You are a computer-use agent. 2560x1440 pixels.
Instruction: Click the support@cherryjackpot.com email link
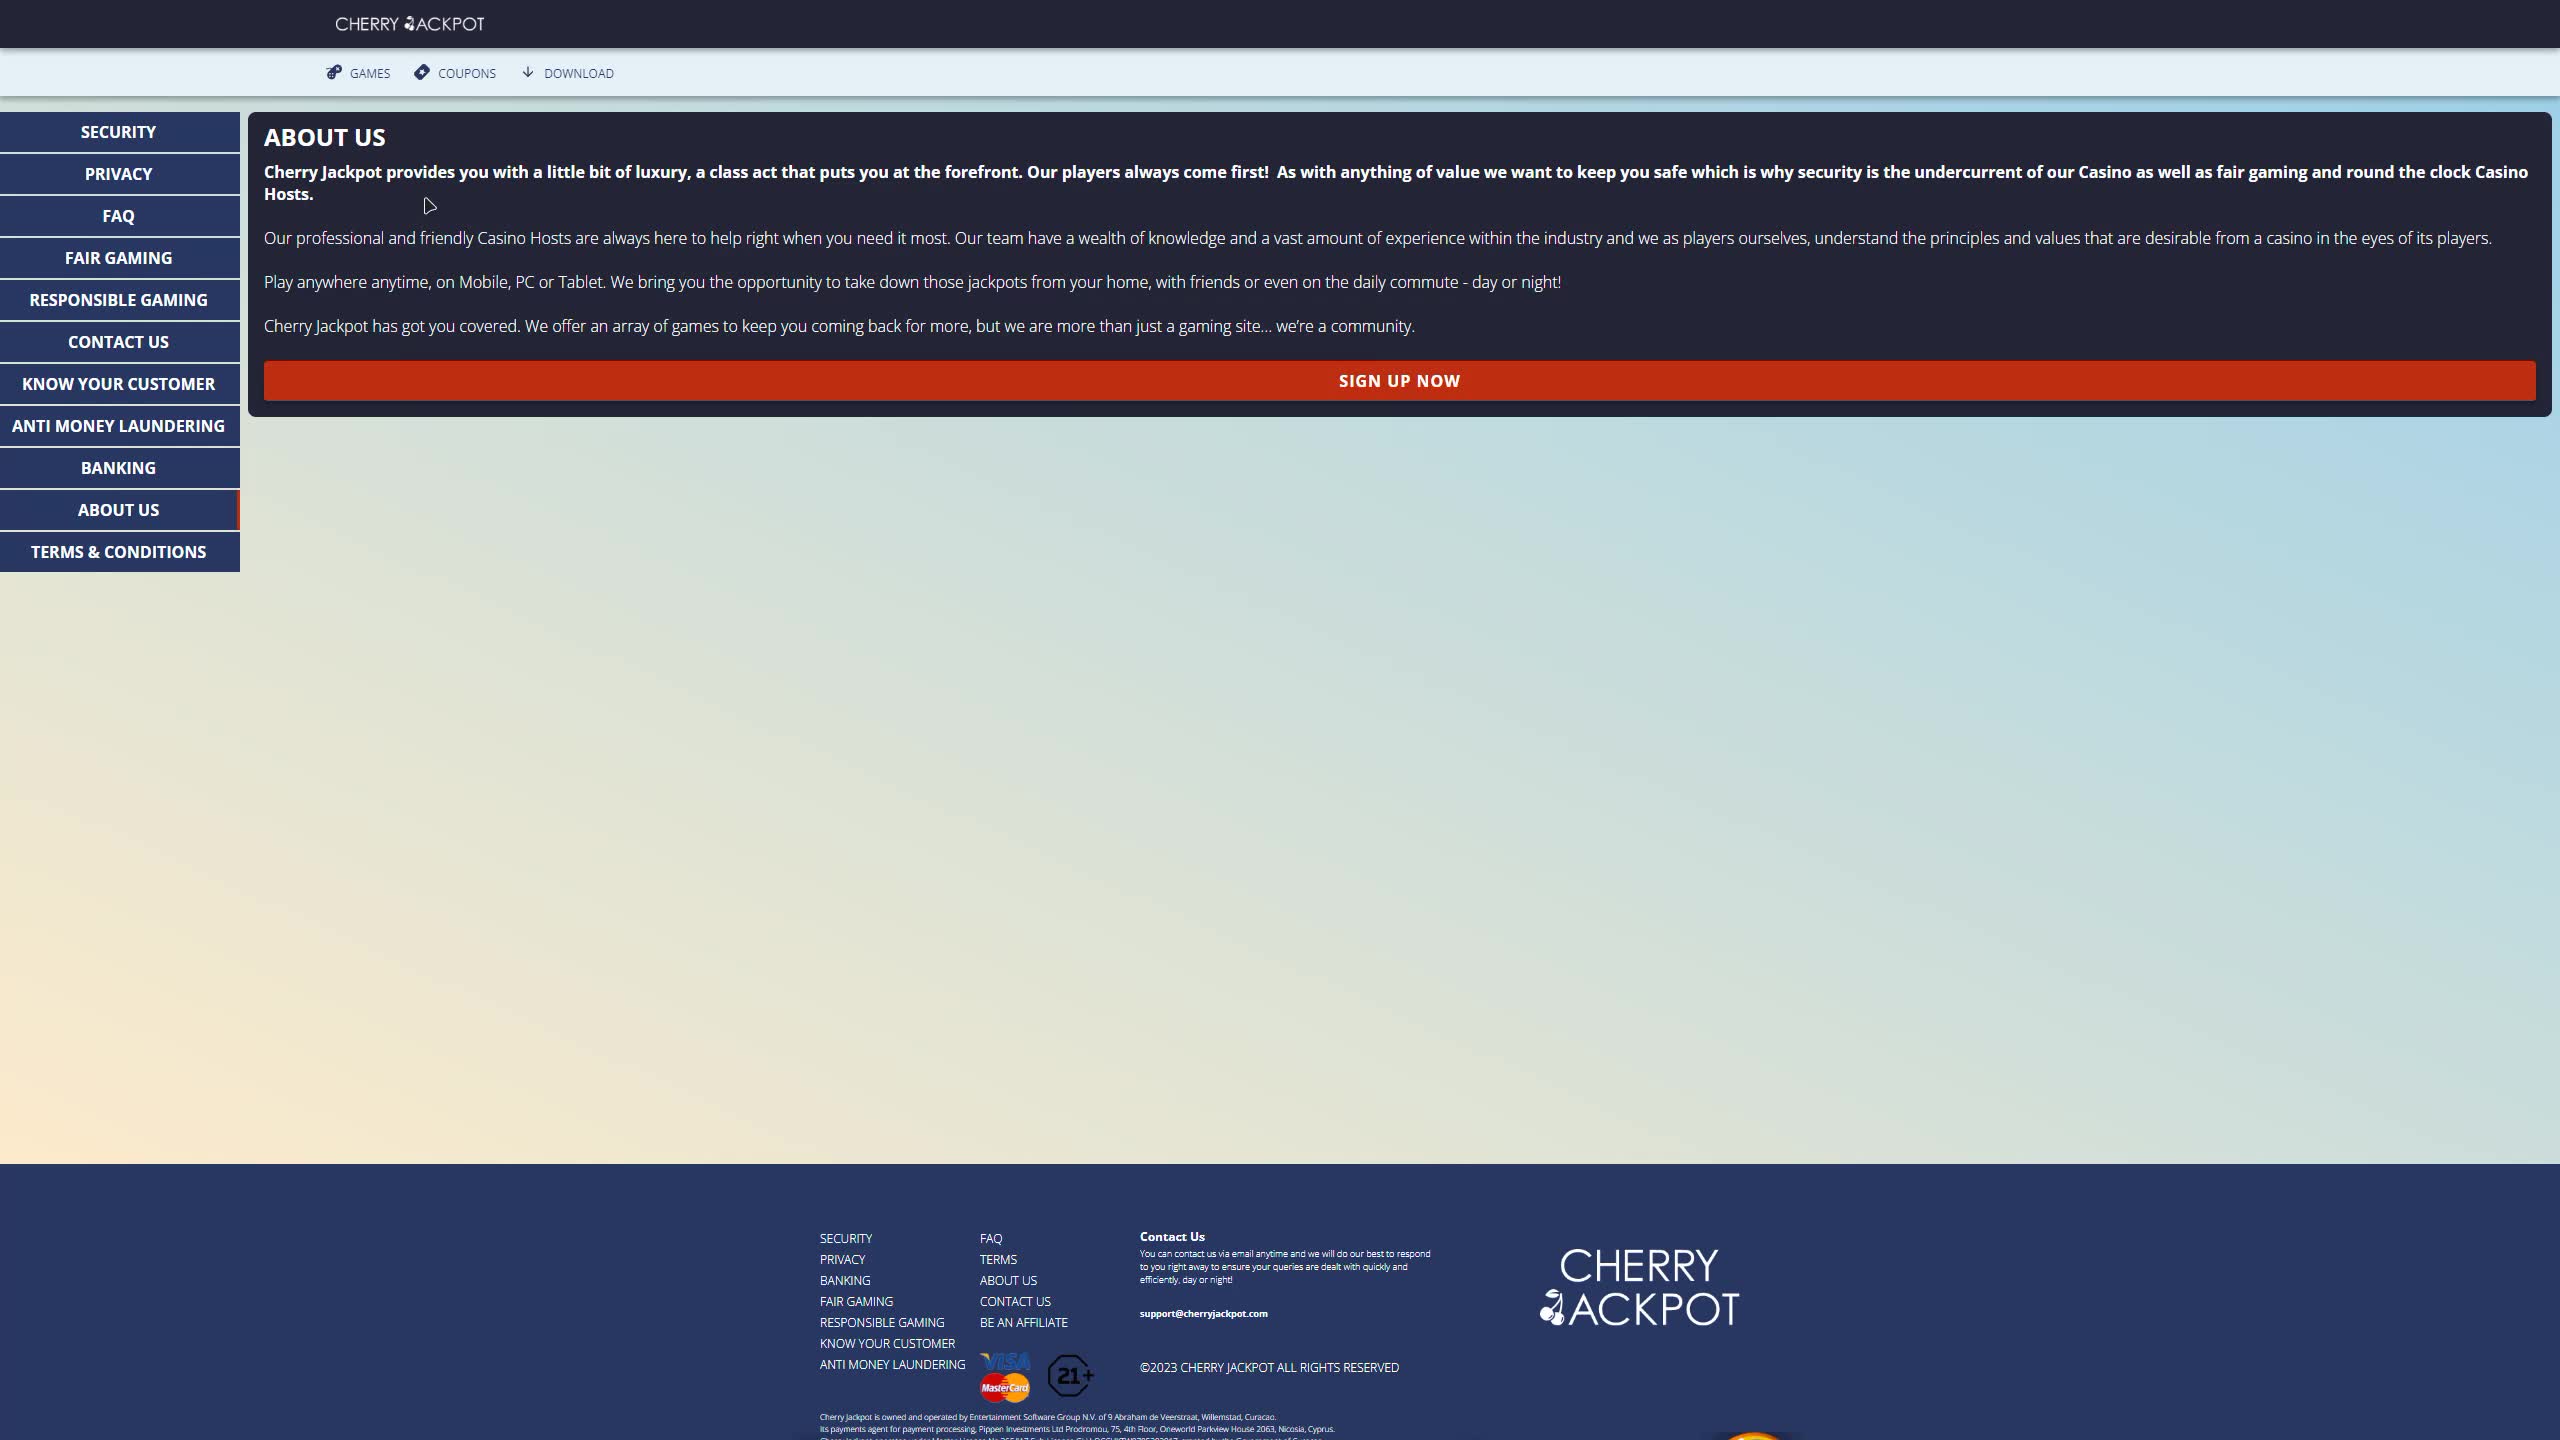click(1203, 1314)
